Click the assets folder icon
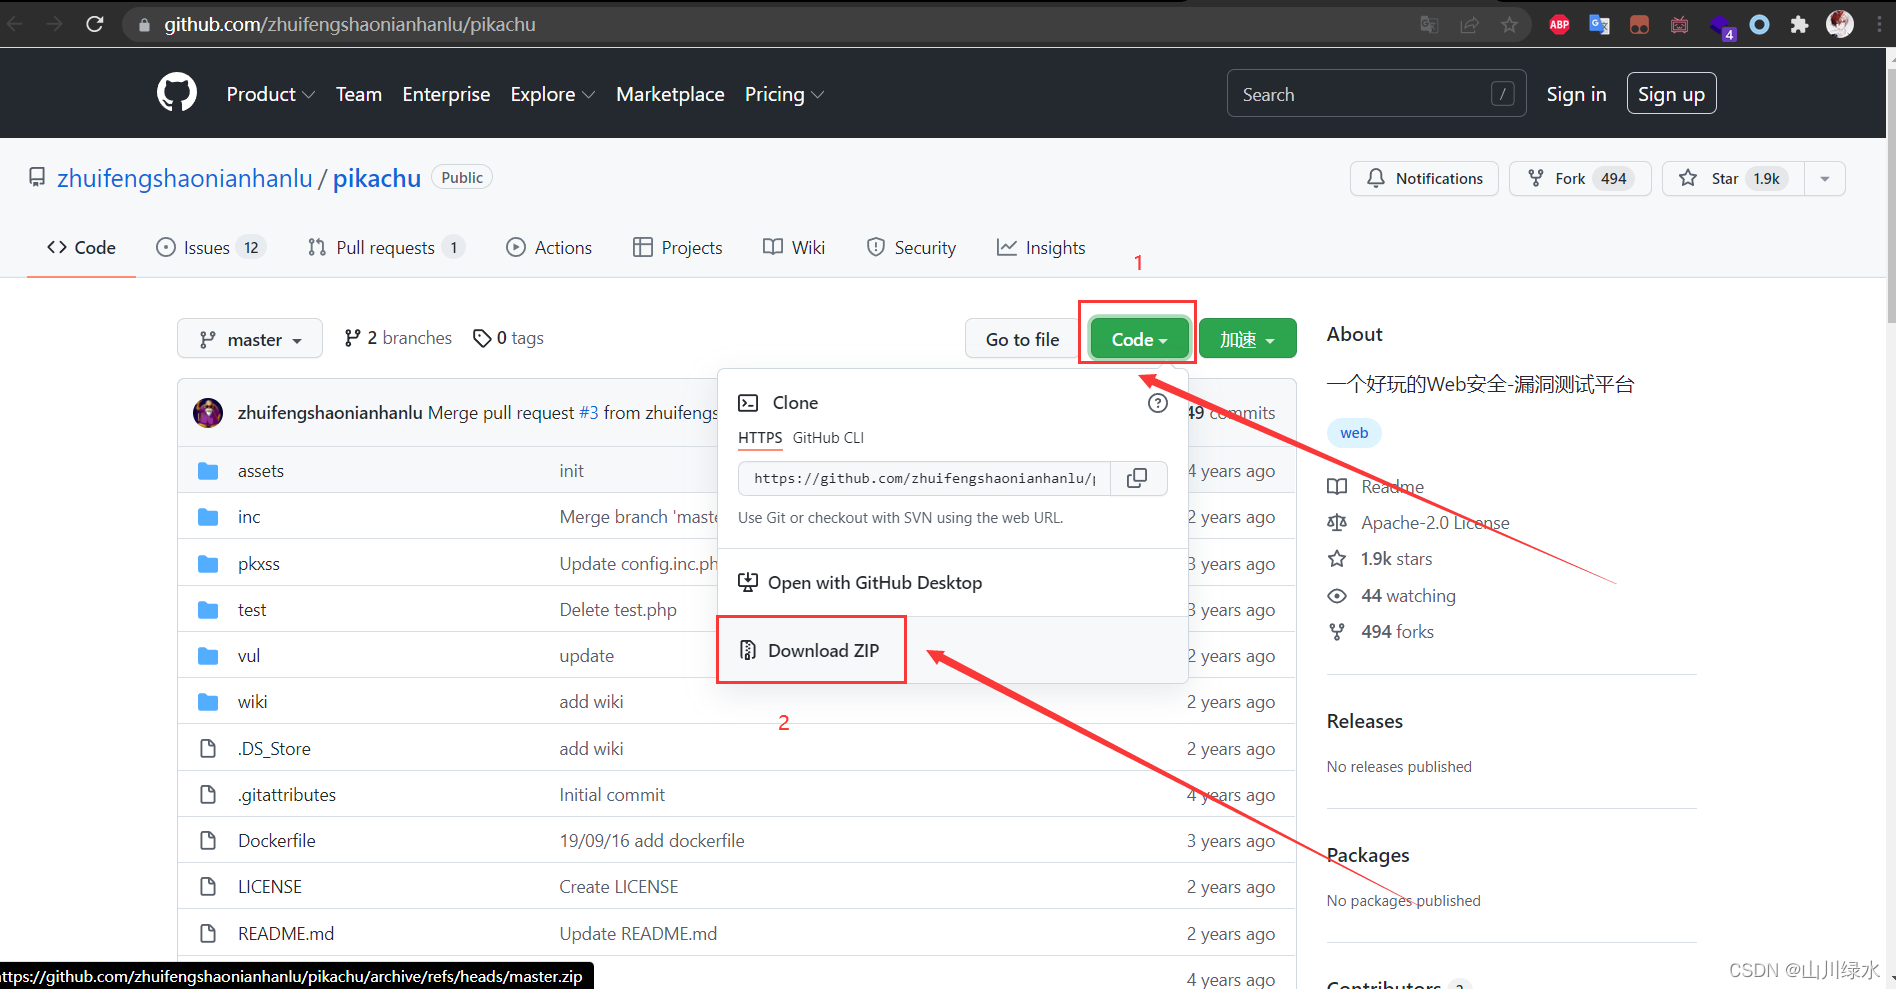This screenshot has width=1896, height=989. click(x=208, y=471)
